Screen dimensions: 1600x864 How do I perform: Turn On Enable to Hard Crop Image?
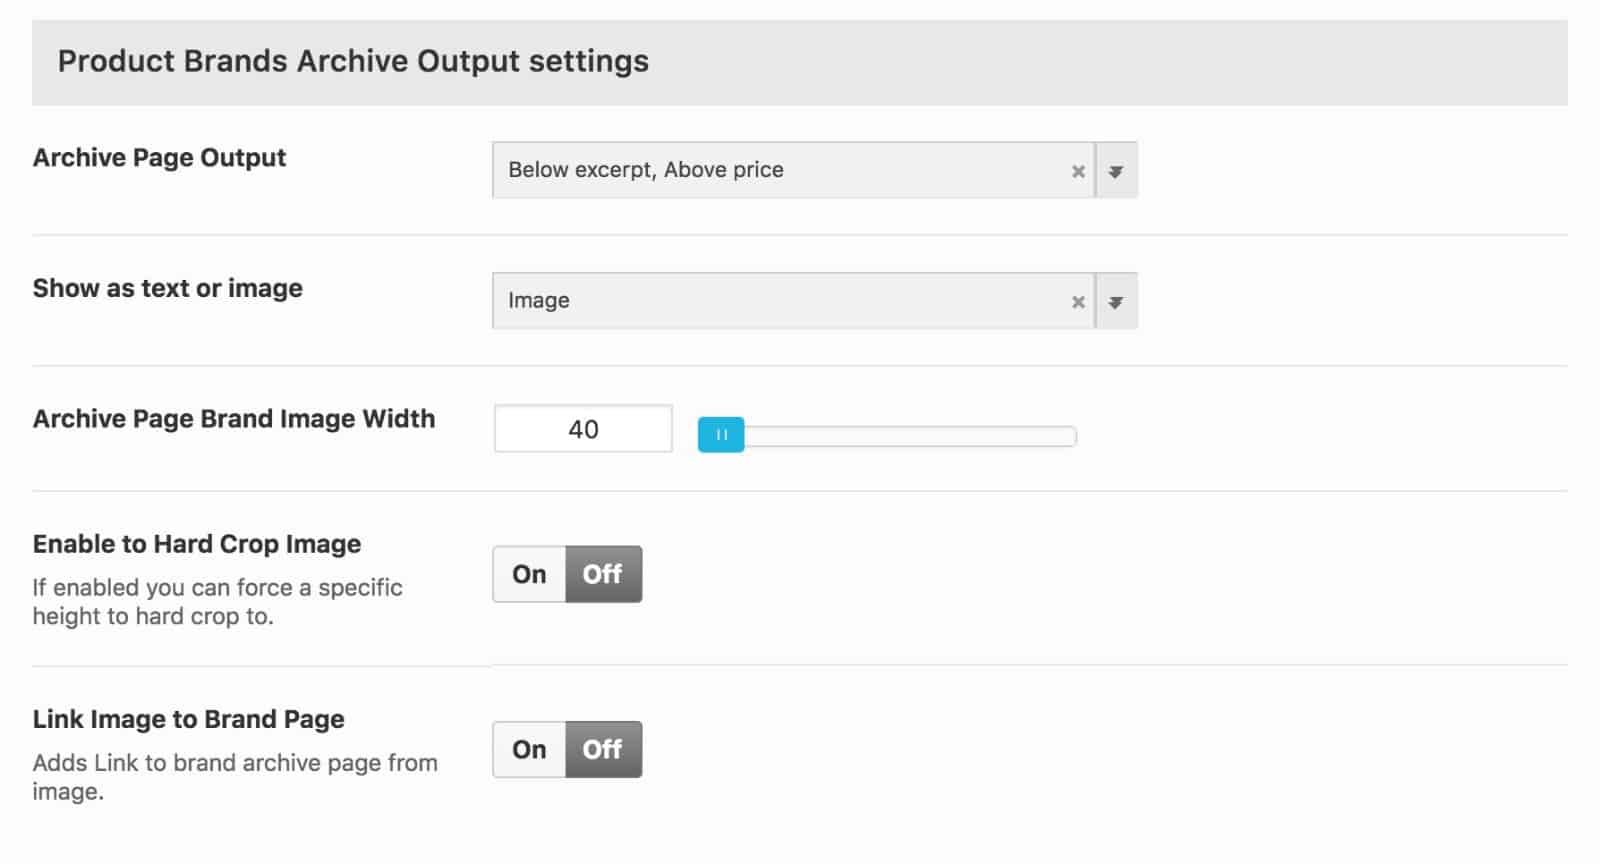(x=529, y=574)
